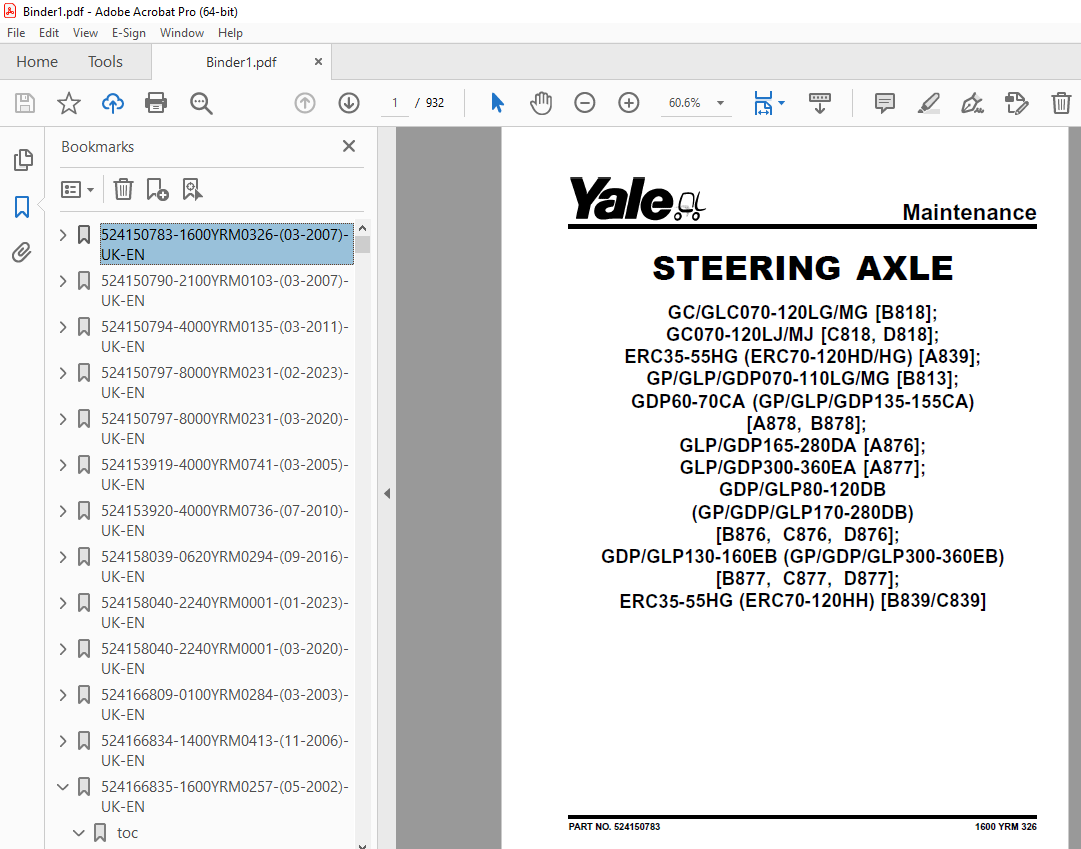
Task: Activate the Hand pan tool
Action: click(540, 103)
